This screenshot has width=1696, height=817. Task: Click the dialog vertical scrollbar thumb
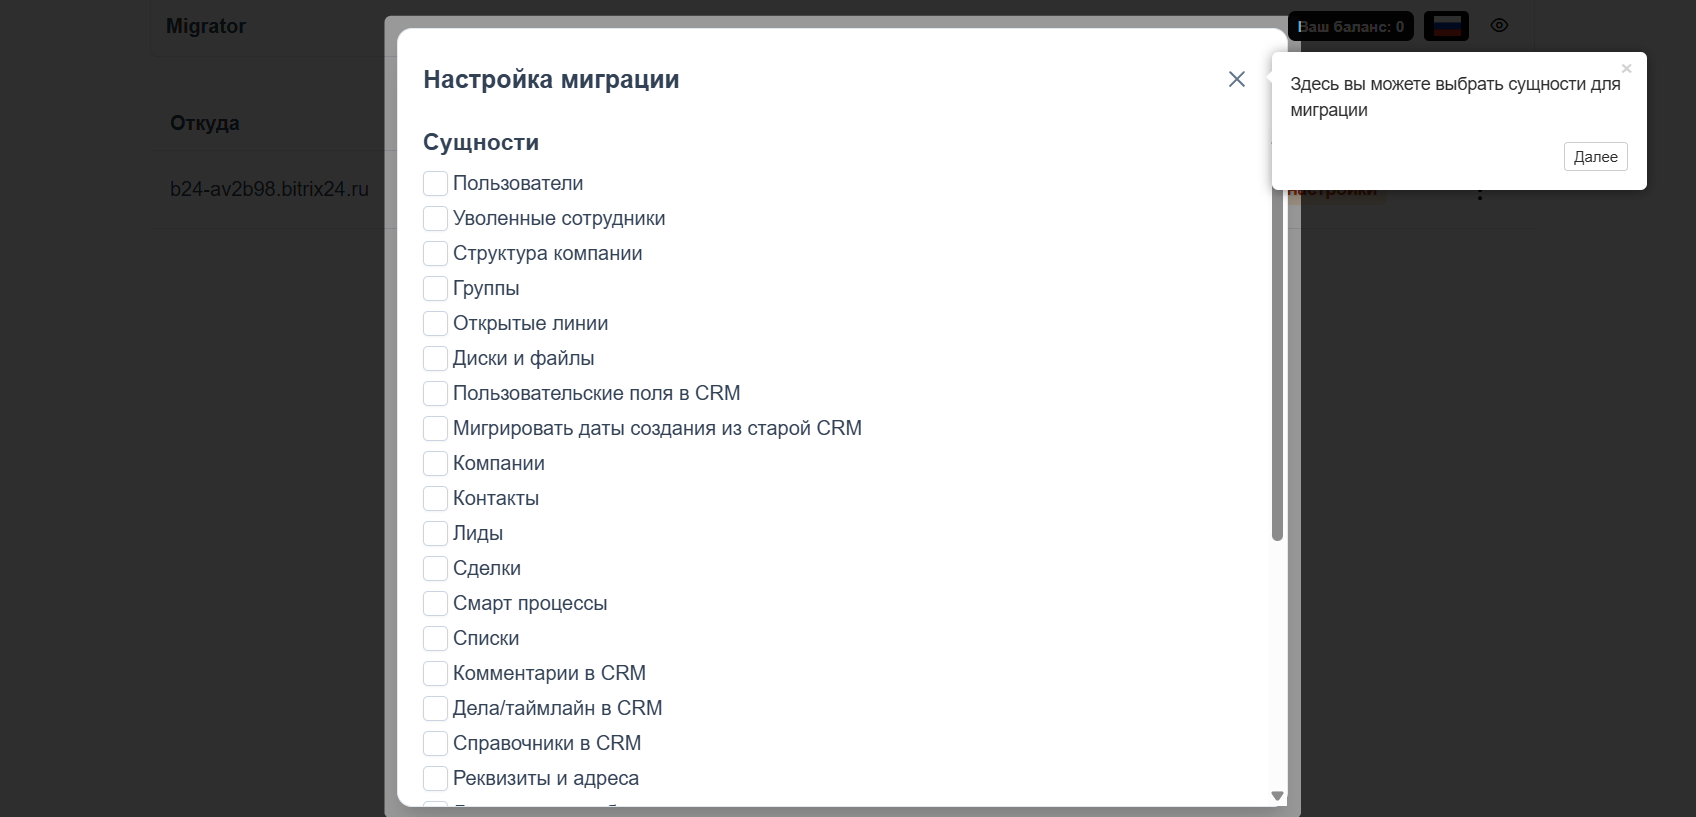(1277, 360)
